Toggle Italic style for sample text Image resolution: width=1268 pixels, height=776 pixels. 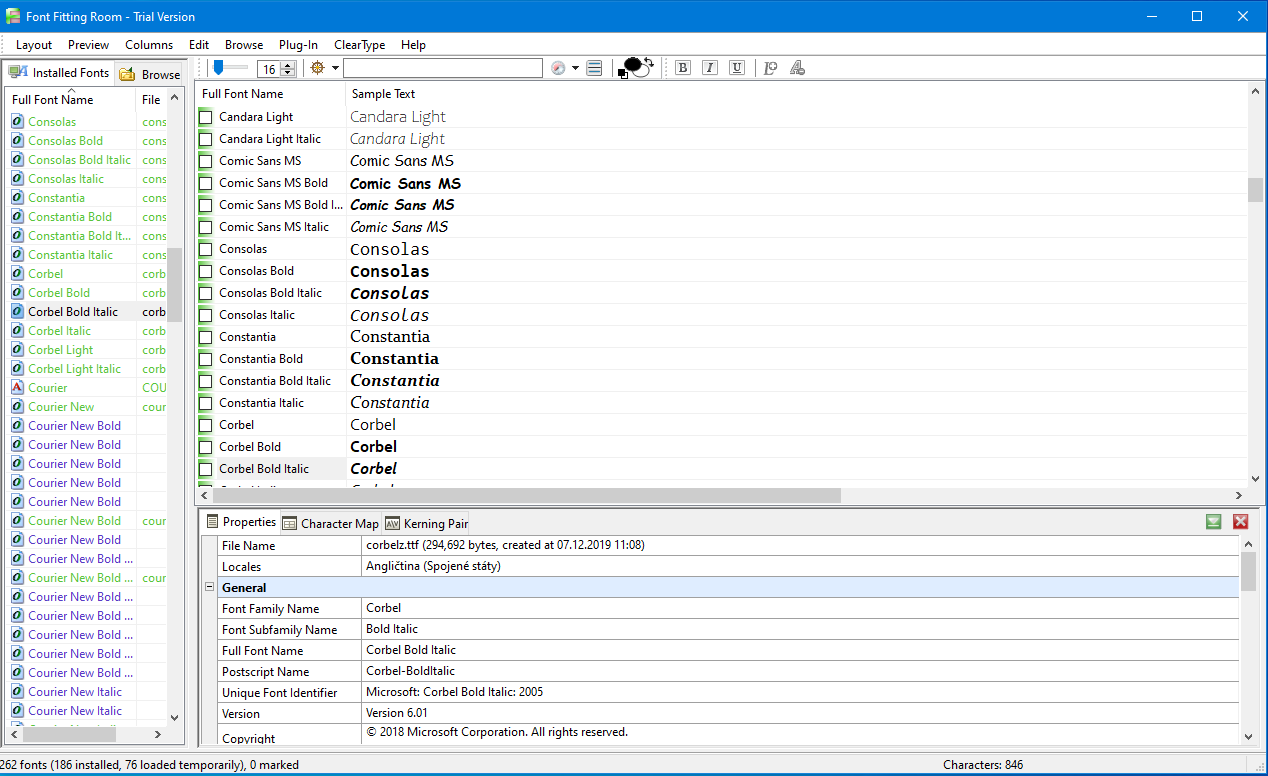coord(710,68)
